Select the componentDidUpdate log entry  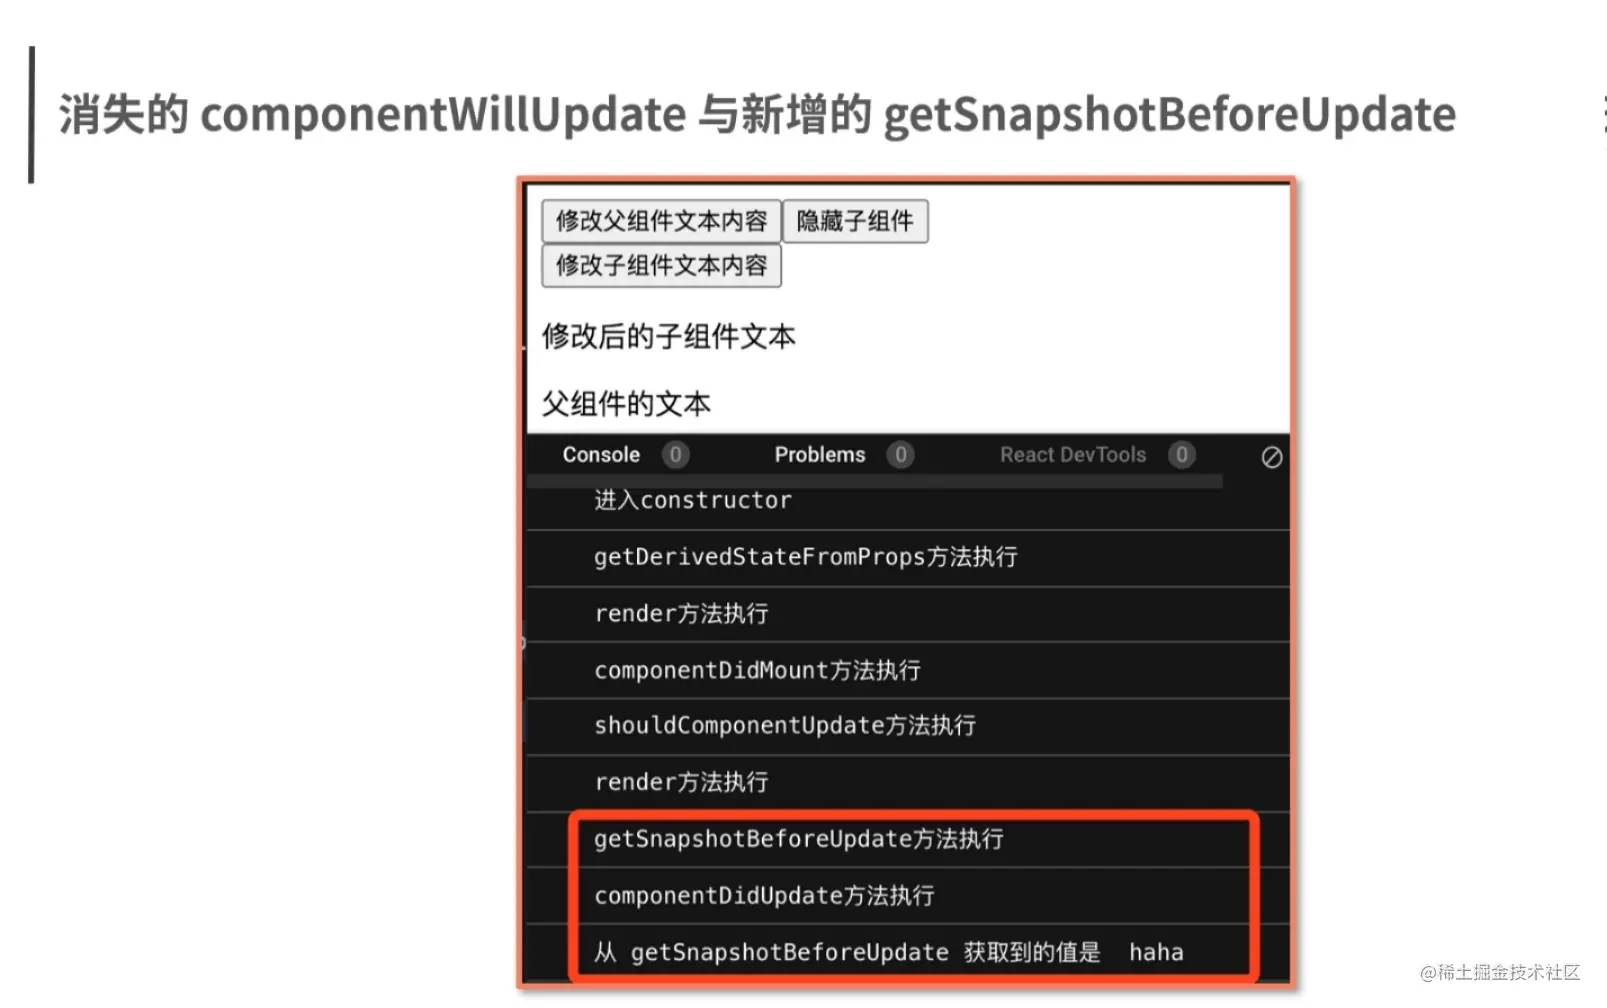907,896
